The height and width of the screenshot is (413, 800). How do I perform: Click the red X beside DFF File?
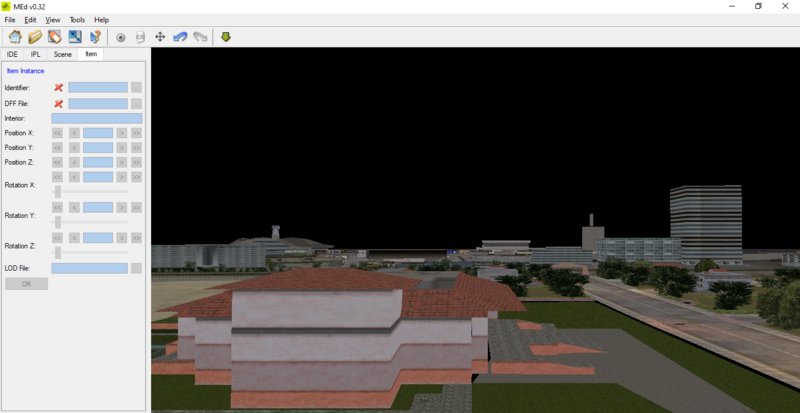(59, 104)
